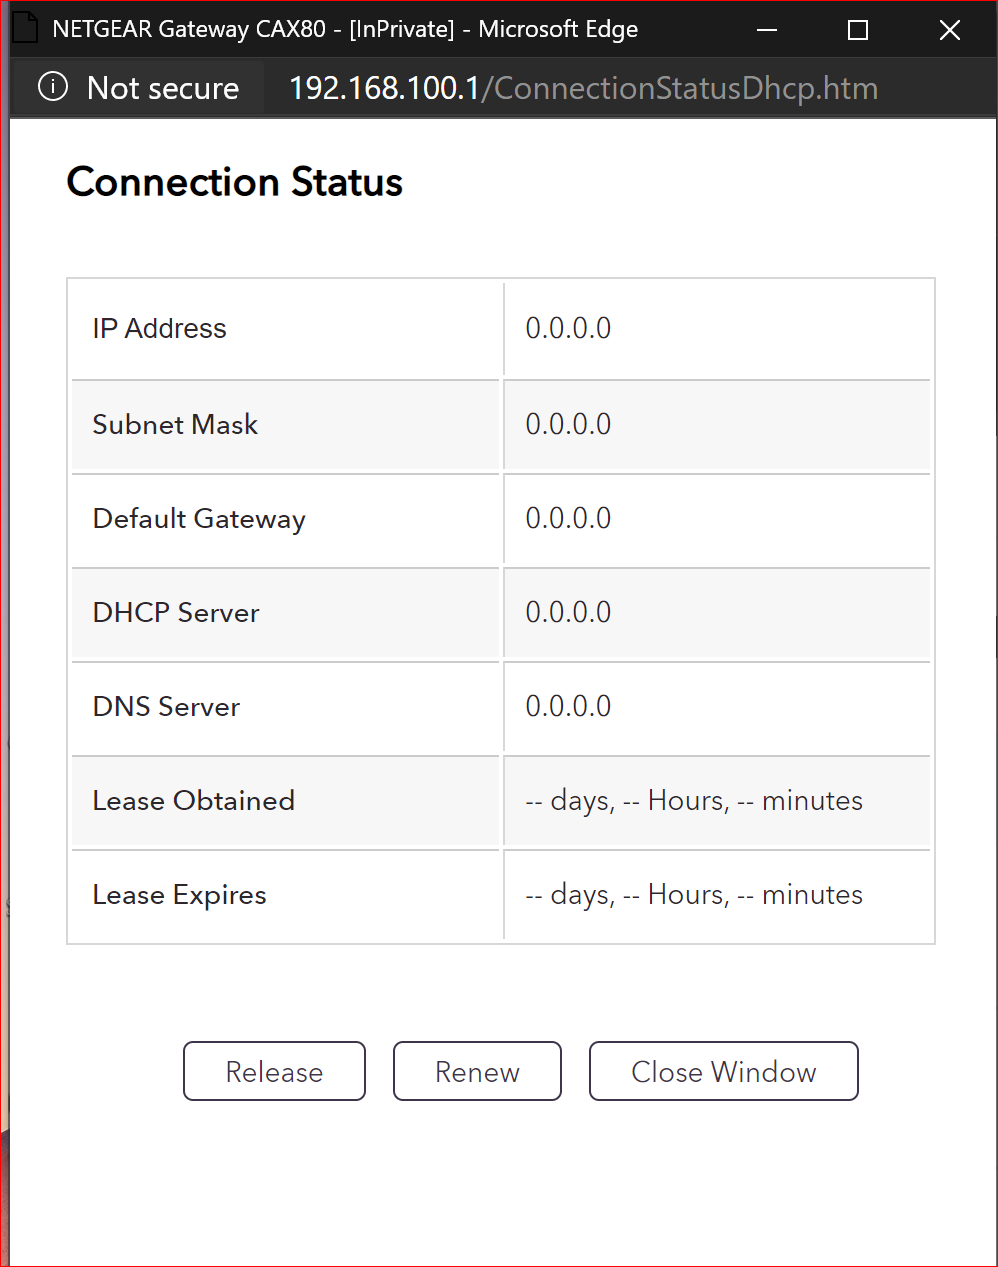
Task: Select the DHCP Server row label
Action: (x=175, y=612)
